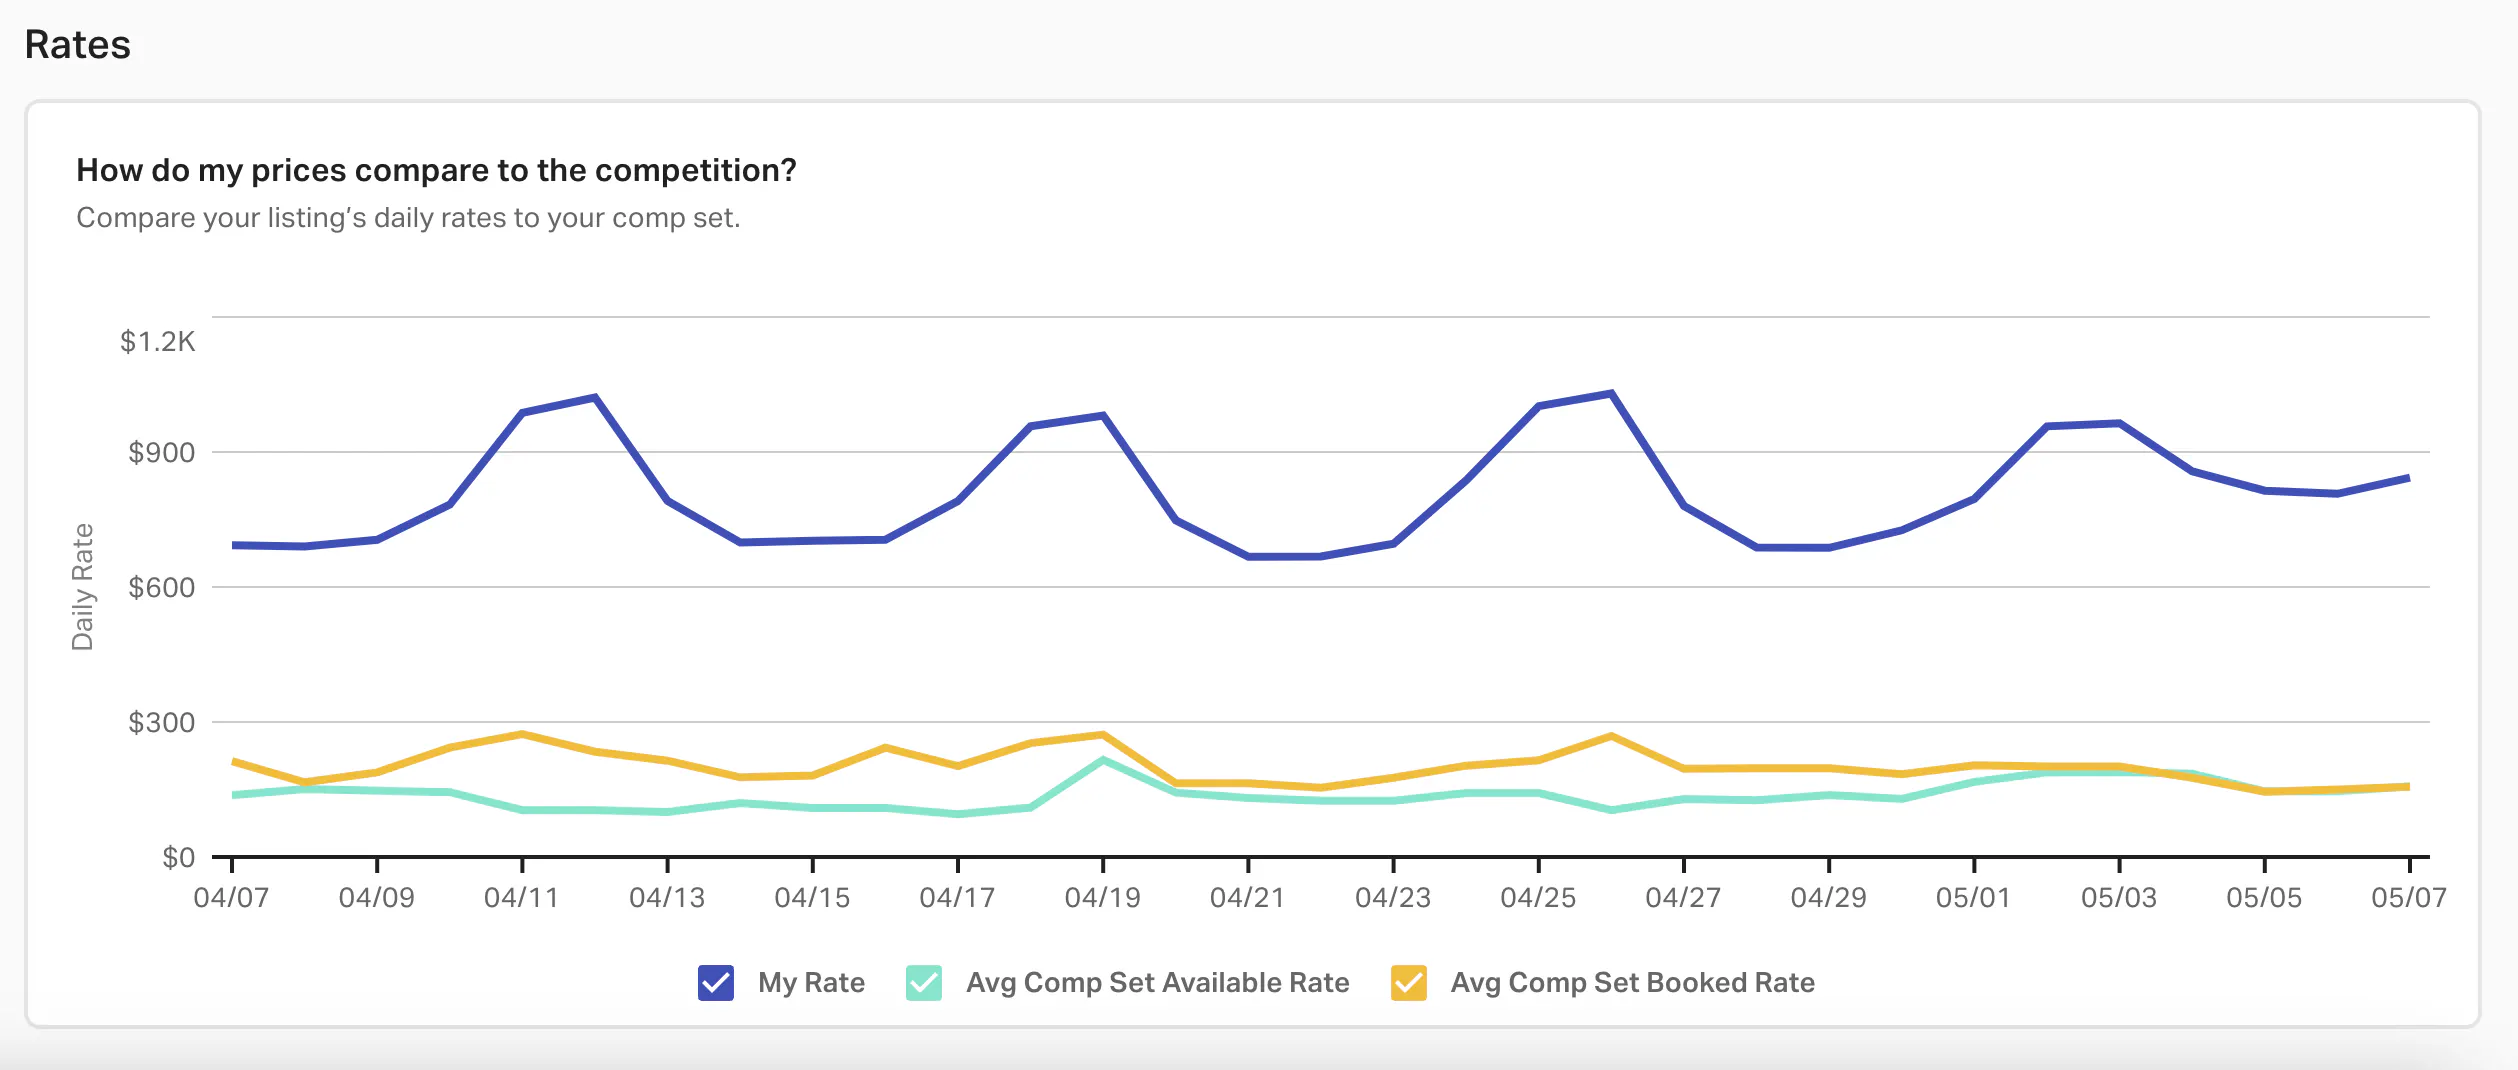Click the 04/19 date label on x-axis
2518x1070 pixels.
[x=1102, y=898]
